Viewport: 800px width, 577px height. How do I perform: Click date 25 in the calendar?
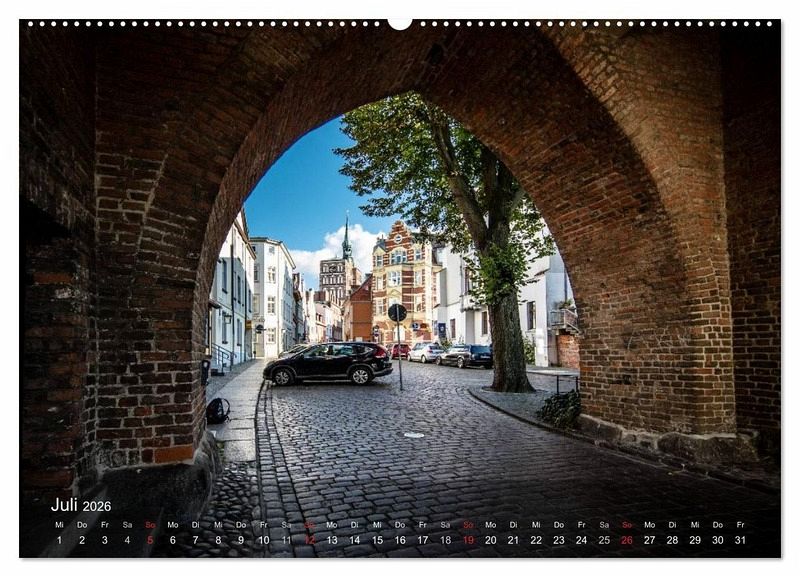pos(604,540)
